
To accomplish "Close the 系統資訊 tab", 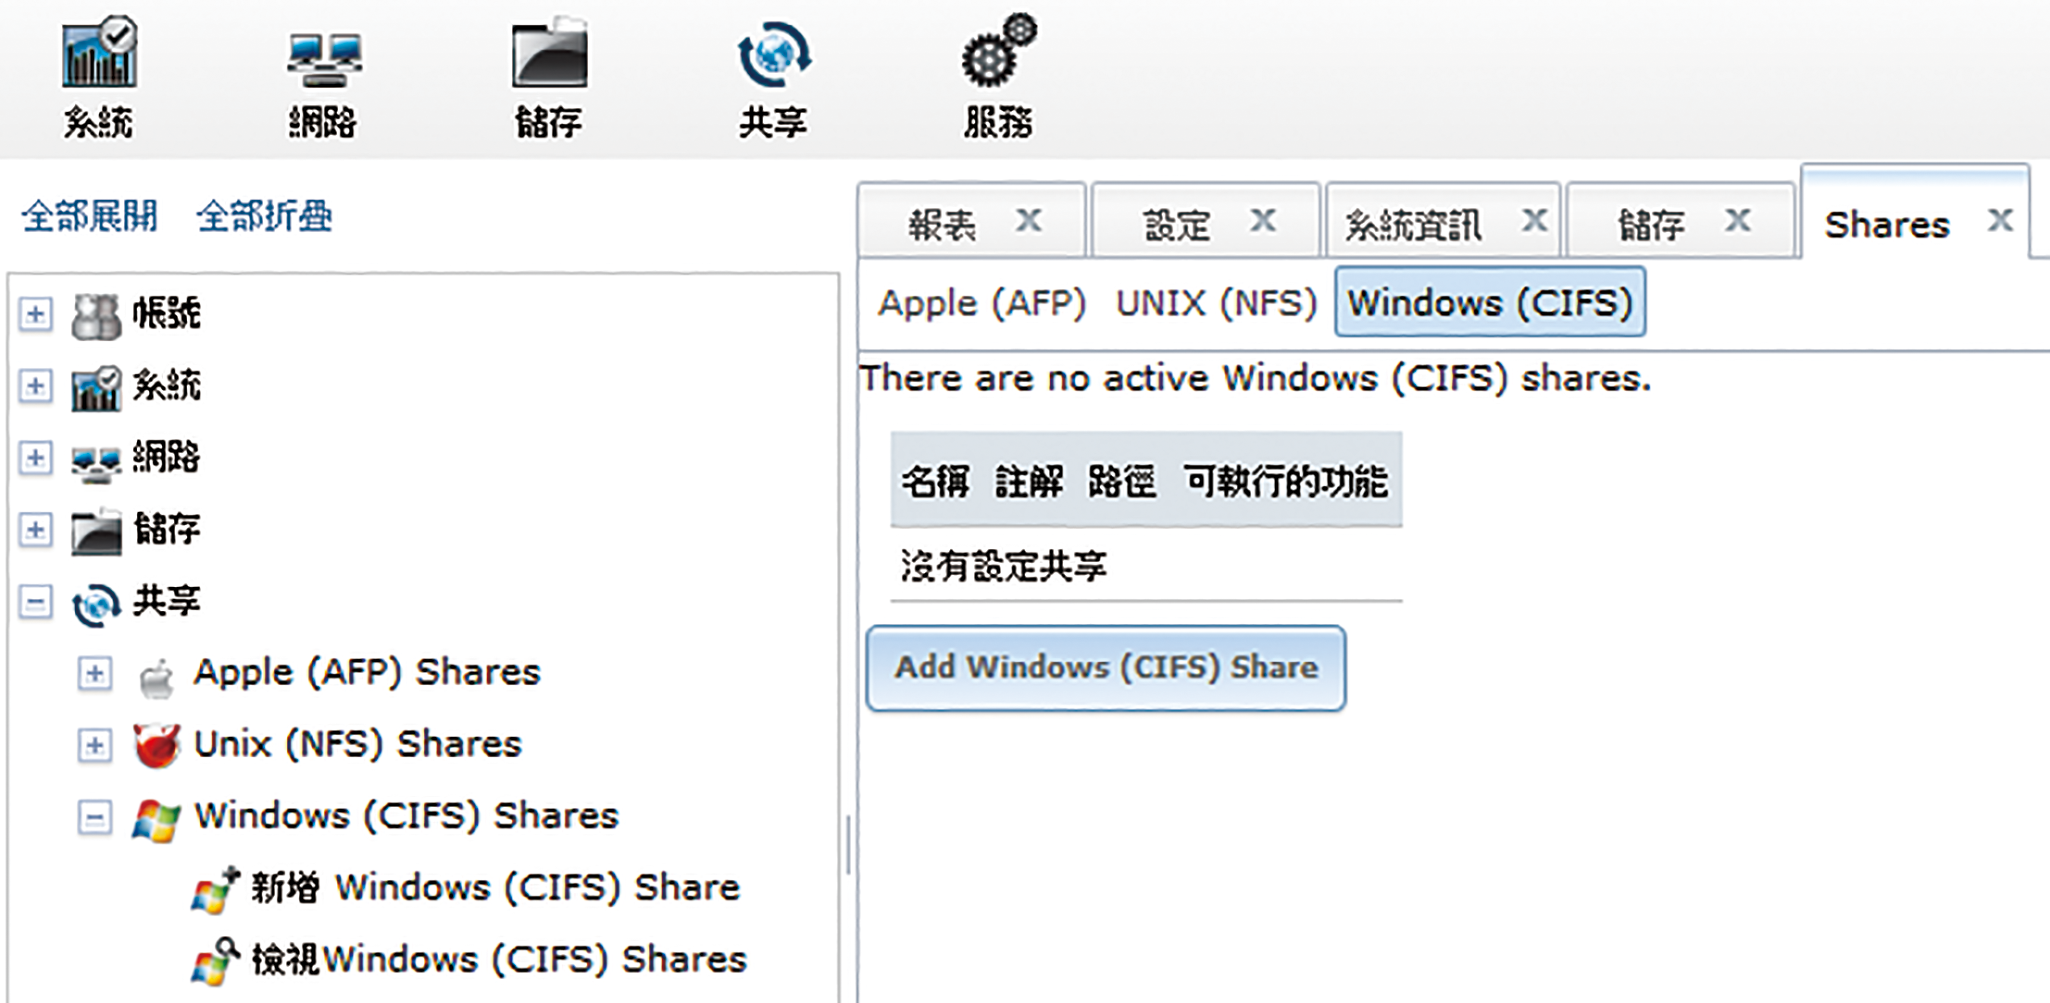I will [x=1535, y=219].
